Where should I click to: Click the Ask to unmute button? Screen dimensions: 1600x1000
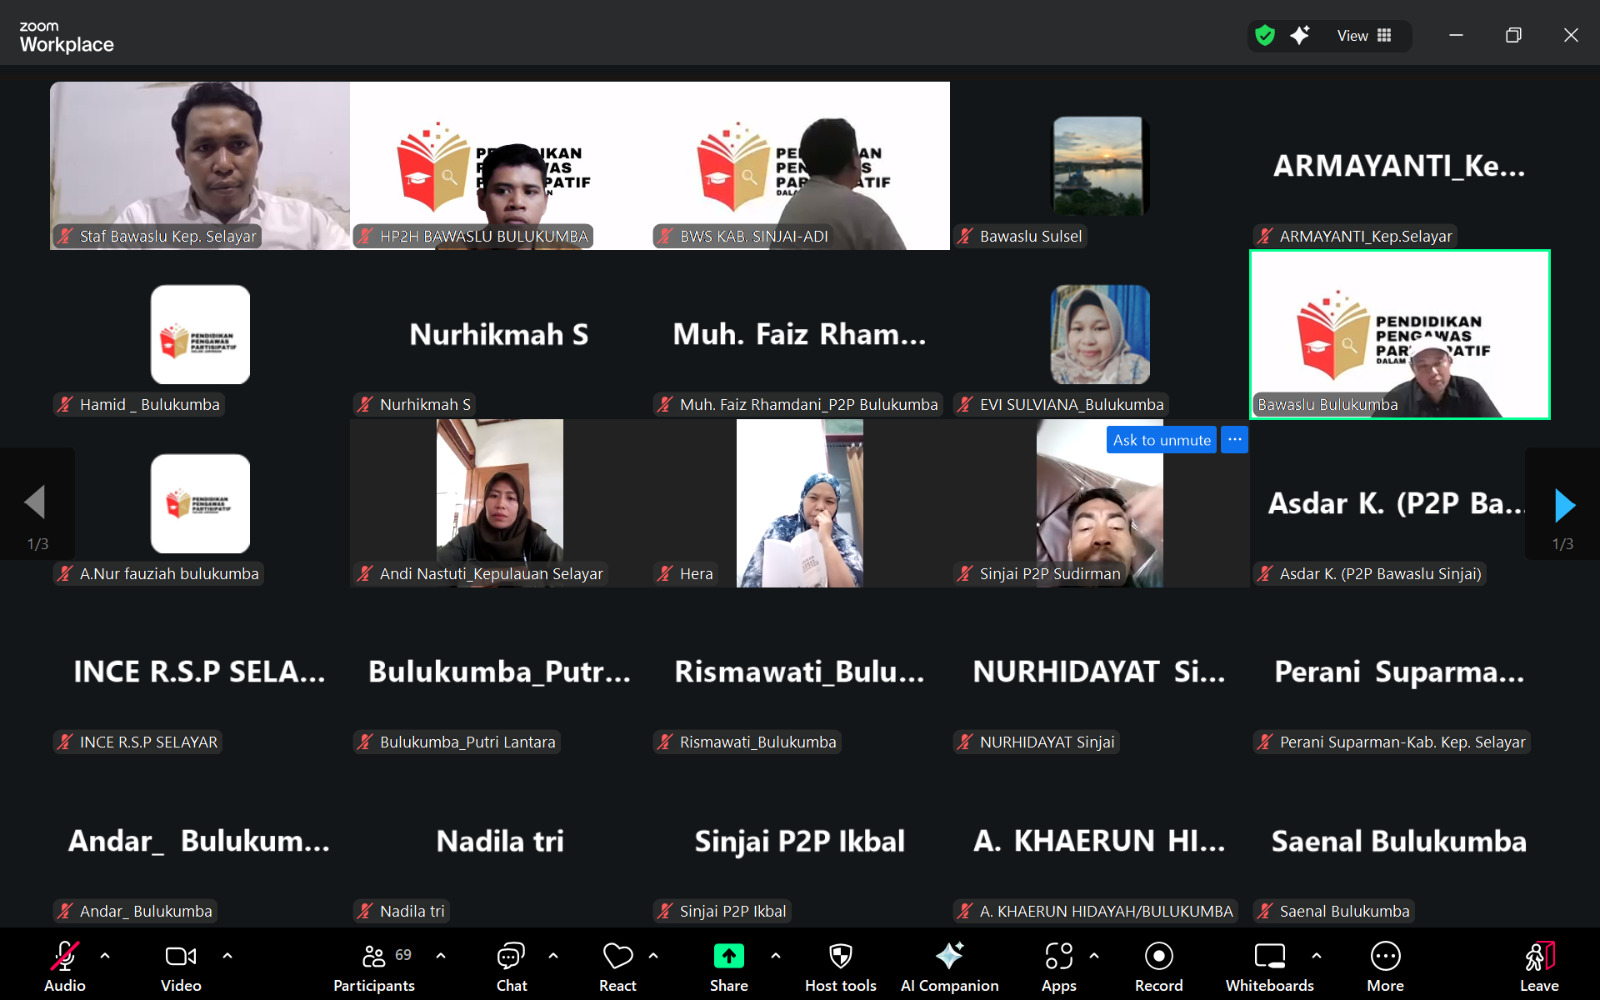click(1160, 439)
